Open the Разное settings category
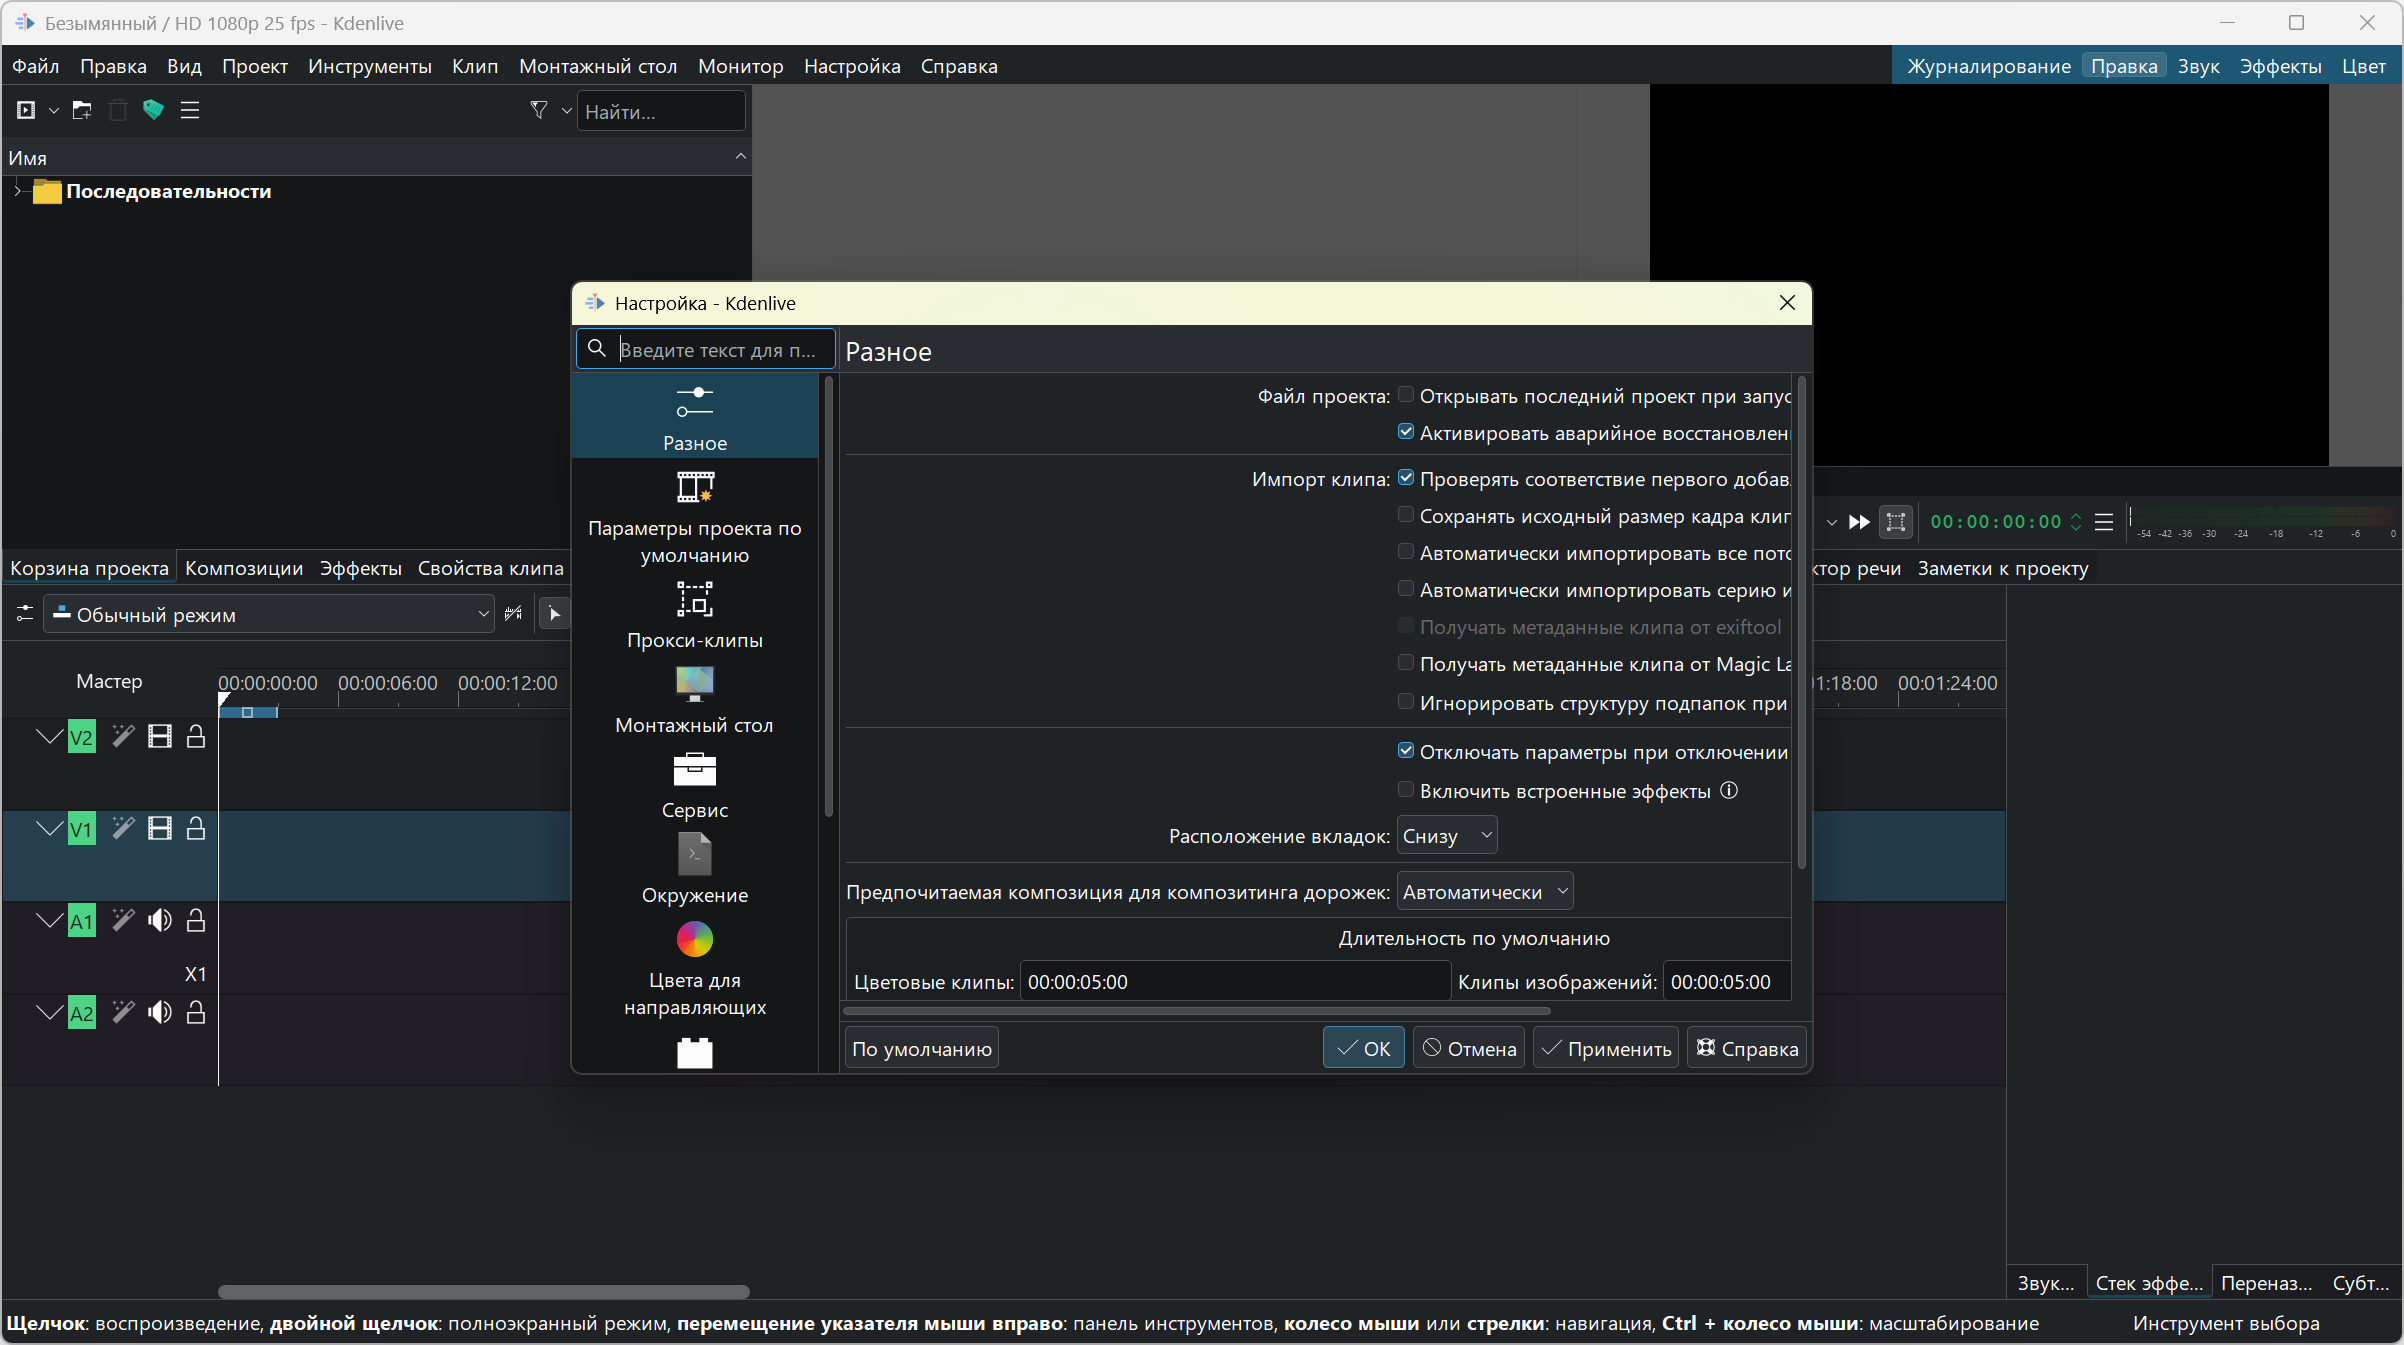 [695, 418]
